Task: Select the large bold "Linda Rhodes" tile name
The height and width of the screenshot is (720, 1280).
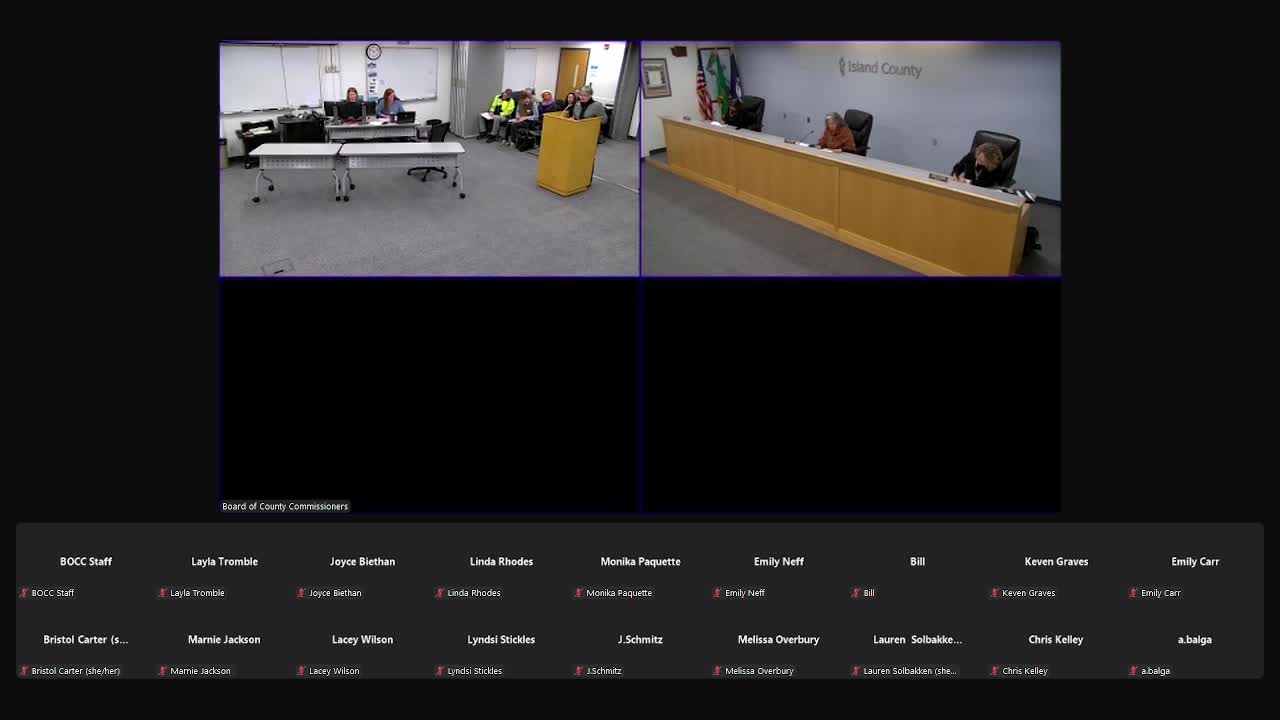Action: click(x=501, y=562)
